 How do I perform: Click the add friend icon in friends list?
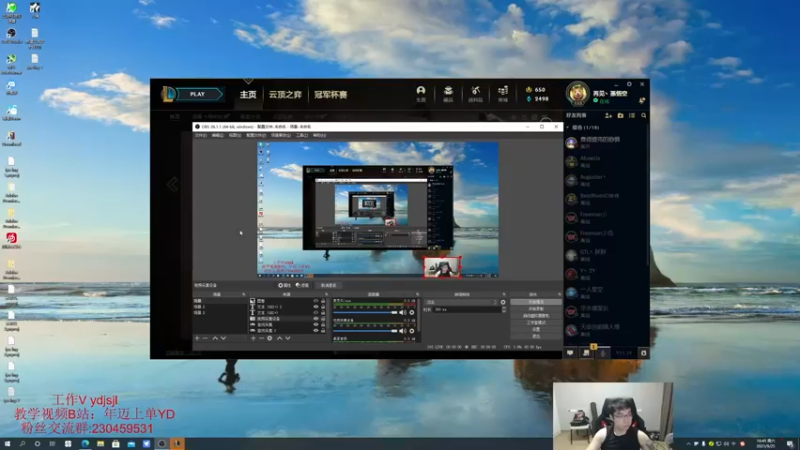(608, 116)
